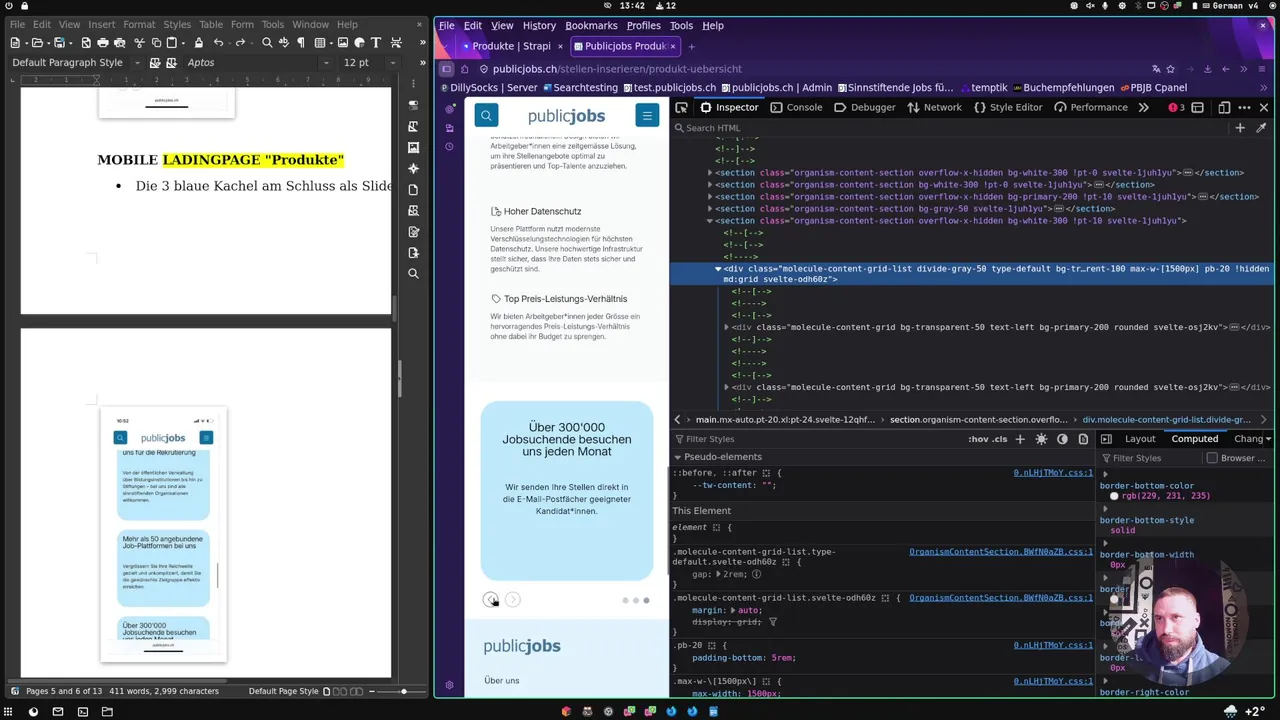Toggle the three-pane inspector split icon
This screenshot has width=1280, height=720.
1106,439
